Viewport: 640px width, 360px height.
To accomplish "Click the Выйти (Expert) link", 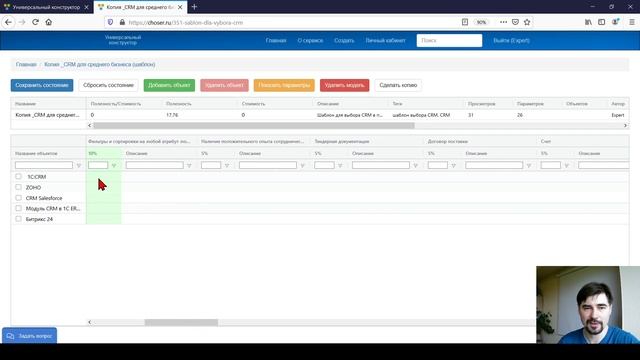I will coord(511,40).
